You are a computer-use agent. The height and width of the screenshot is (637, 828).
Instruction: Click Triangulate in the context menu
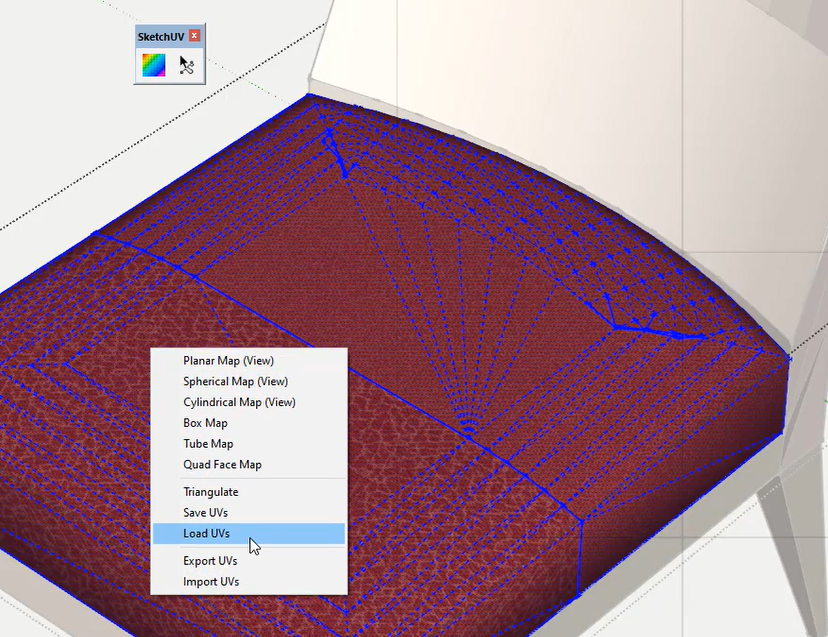point(210,492)
